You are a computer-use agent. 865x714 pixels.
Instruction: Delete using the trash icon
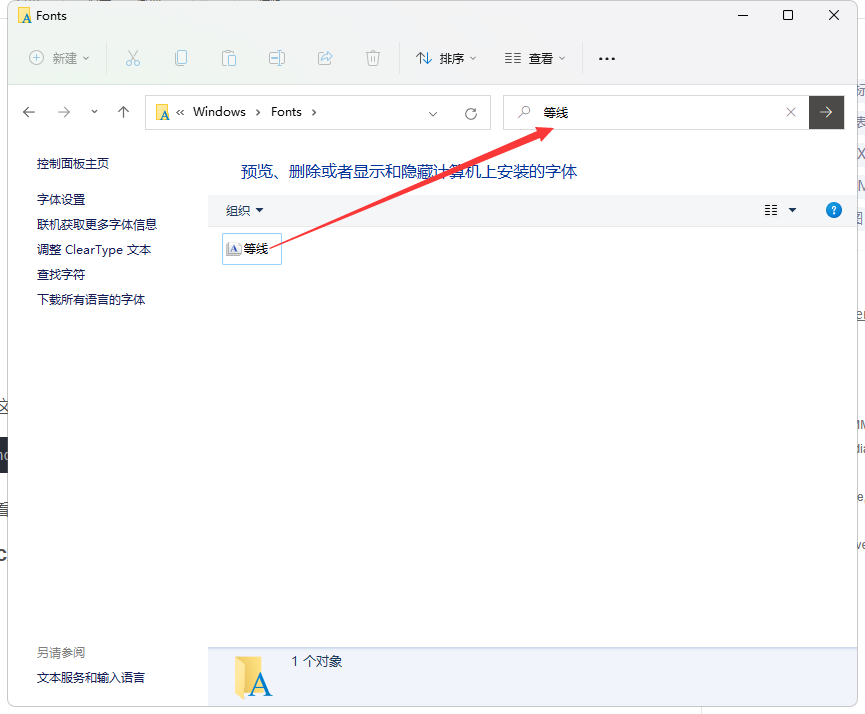click(373, 58)
